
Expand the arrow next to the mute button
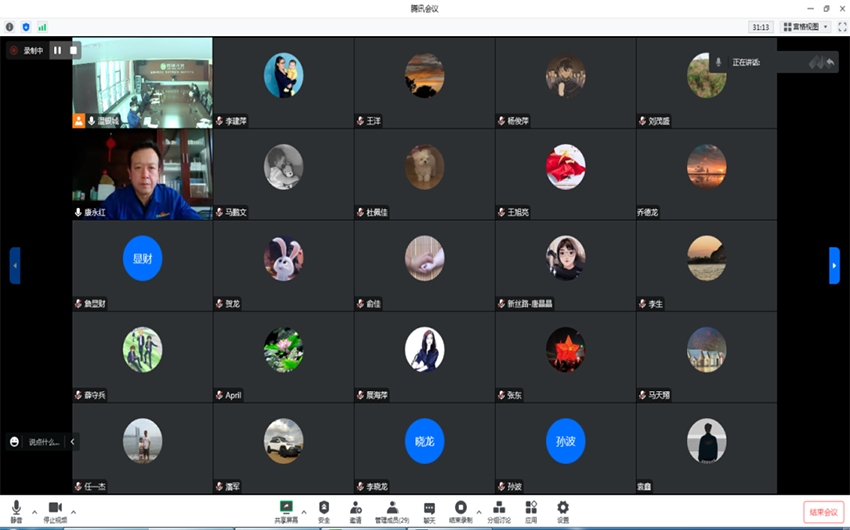coord(34,511)
